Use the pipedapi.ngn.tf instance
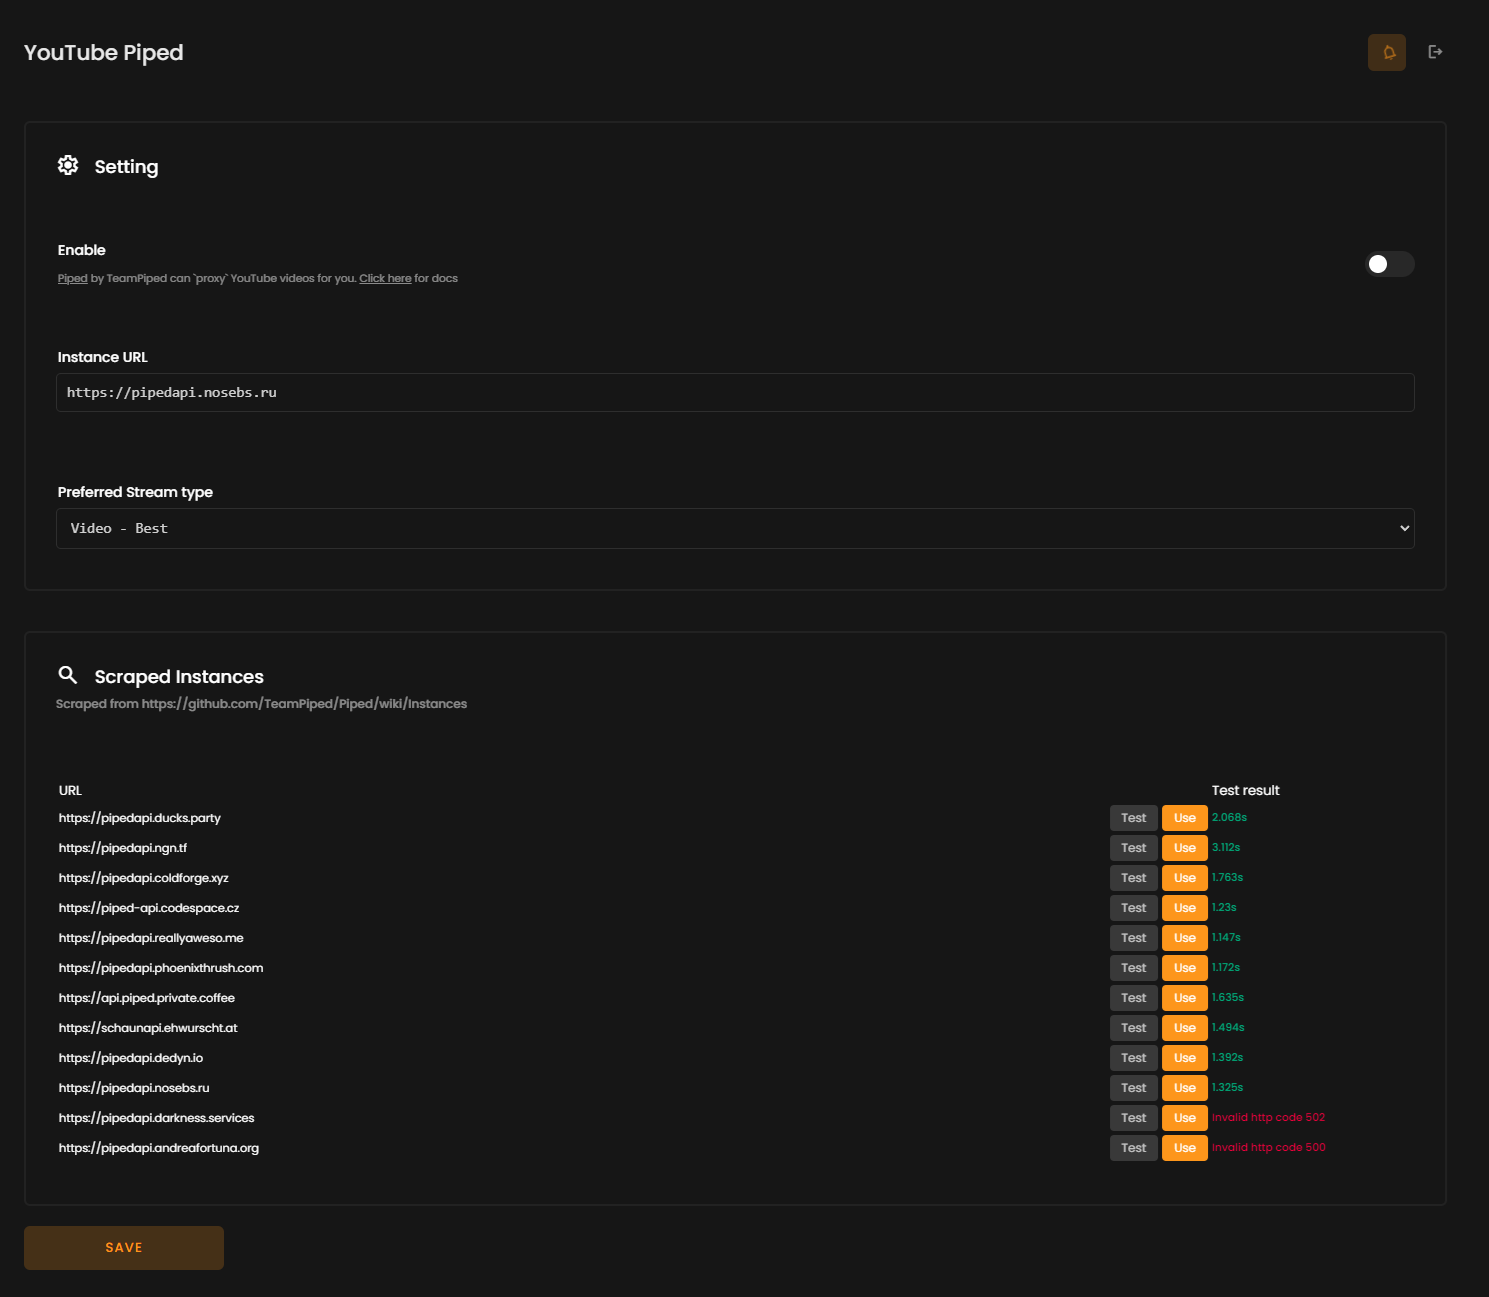Viewport: 1489px width, 1297px height. 1185,848
